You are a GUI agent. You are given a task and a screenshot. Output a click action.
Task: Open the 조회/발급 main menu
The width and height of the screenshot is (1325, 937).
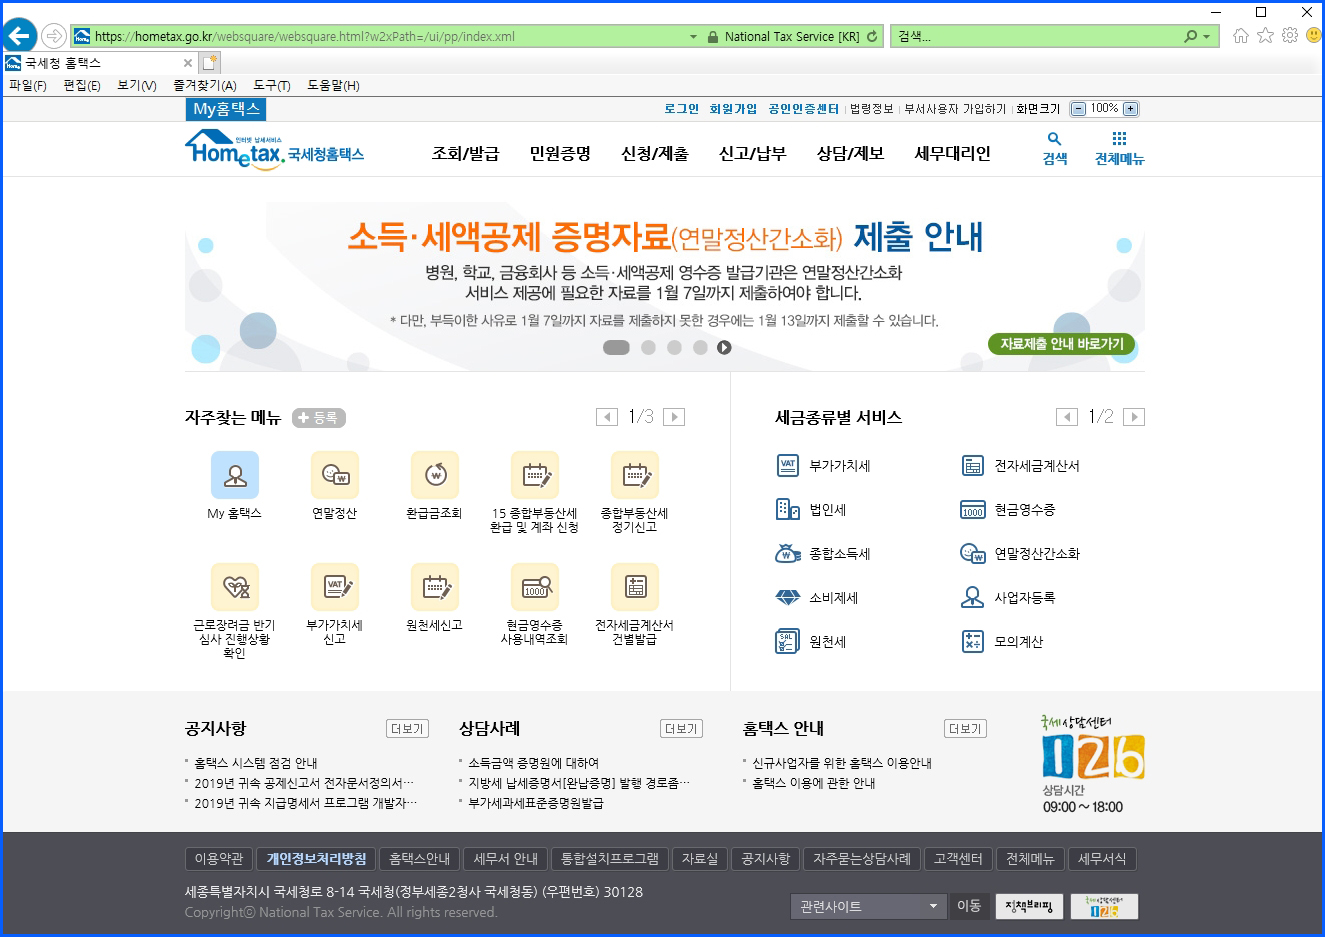465,153
